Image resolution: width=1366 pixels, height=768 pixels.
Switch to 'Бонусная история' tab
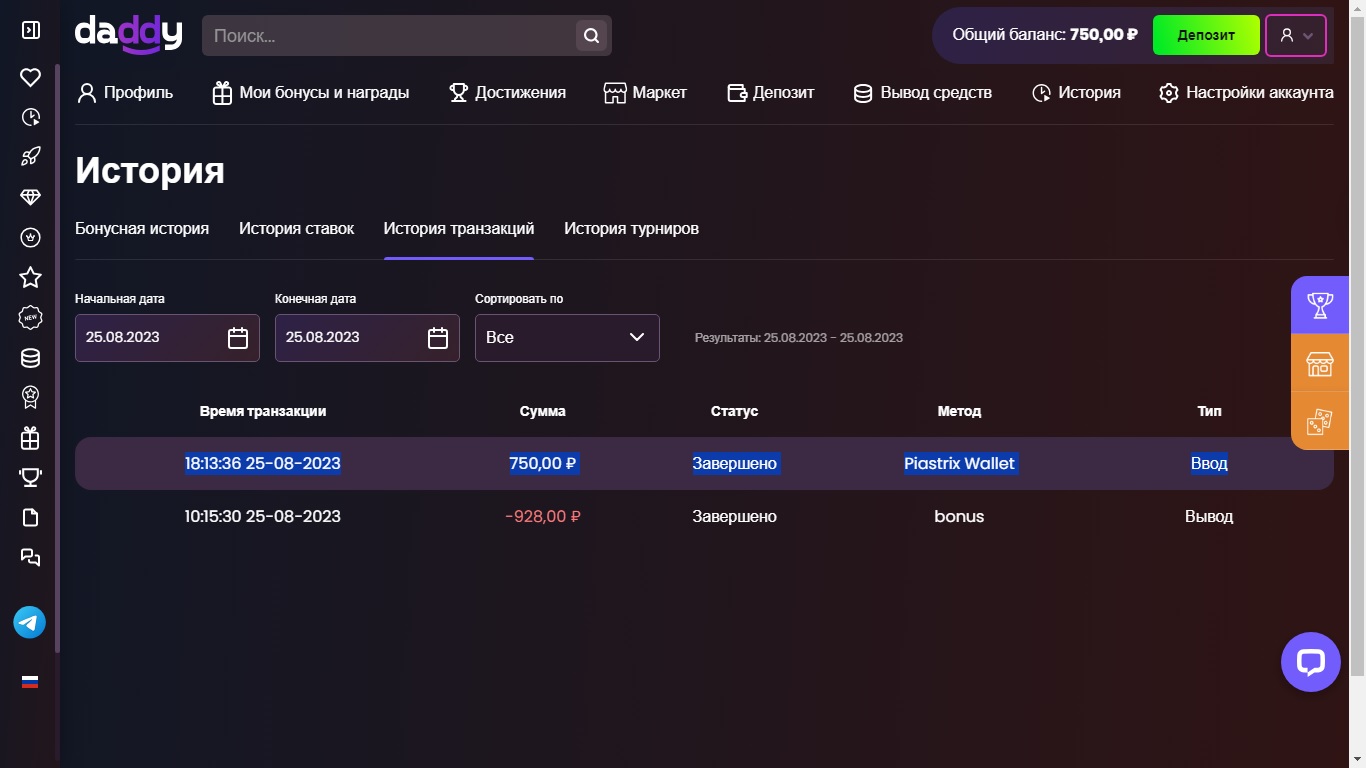pos(142,229)
